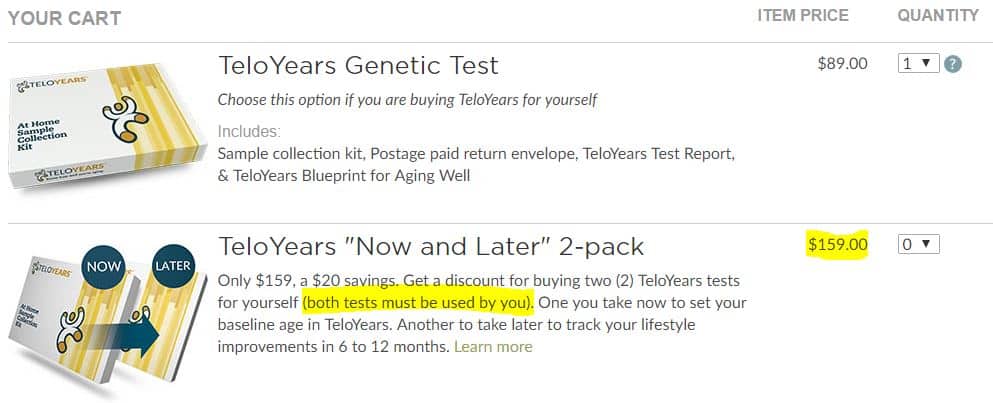The height and width of the screenshot is (403, 993).
Task: Click the YOUR CART heading
Action: [x=64, y=18]
